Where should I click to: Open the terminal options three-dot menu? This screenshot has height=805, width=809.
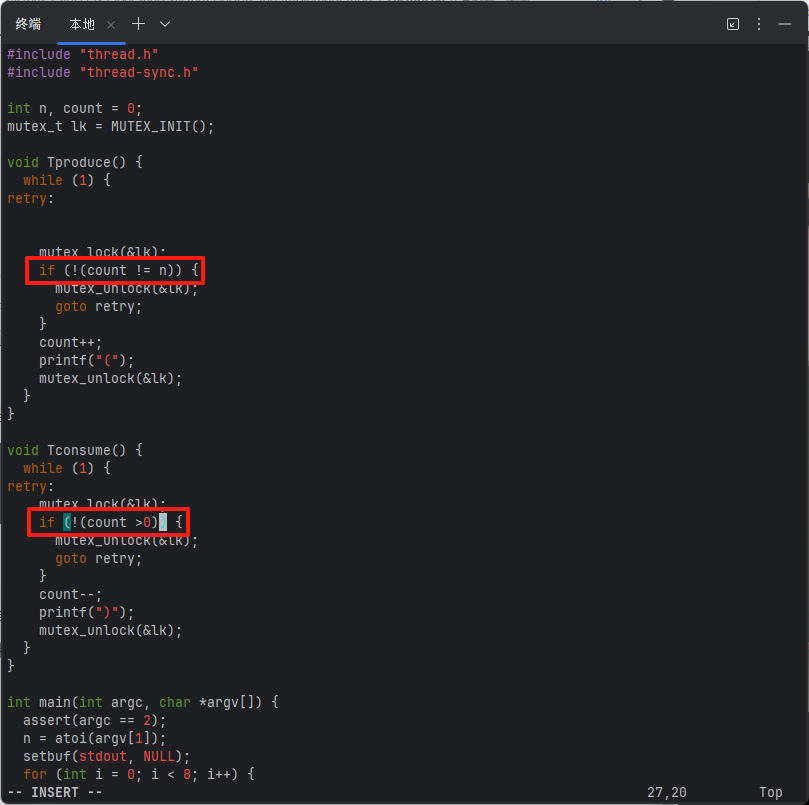coord(759,24)
